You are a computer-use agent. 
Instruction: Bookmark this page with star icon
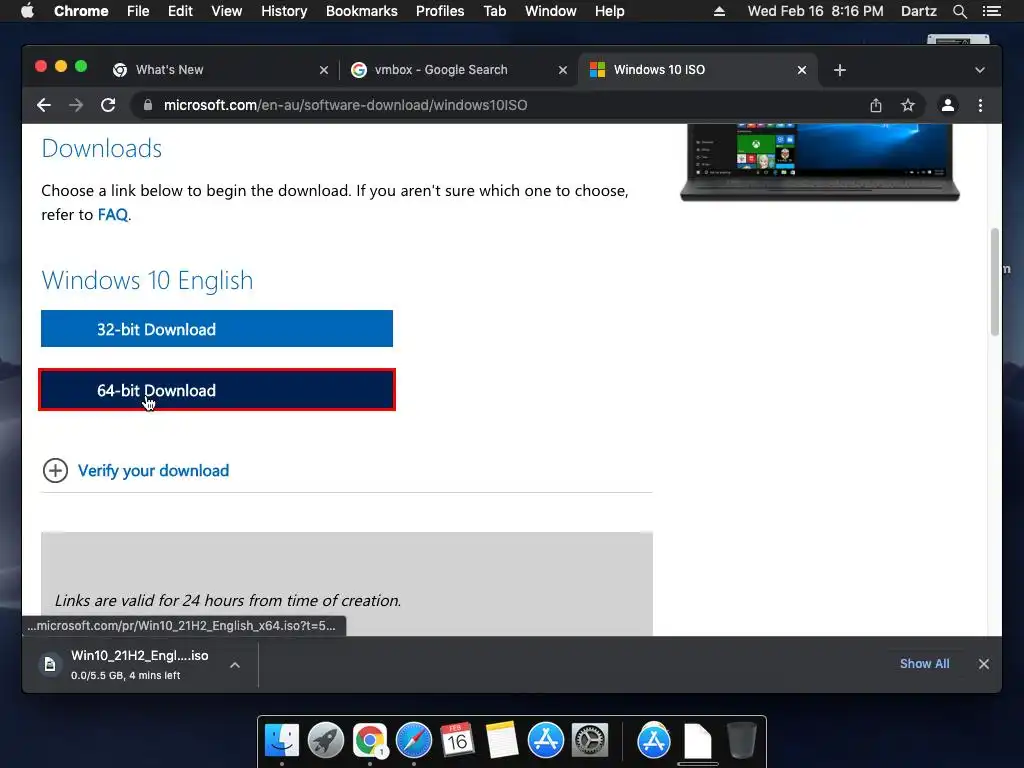click(908, 105)
